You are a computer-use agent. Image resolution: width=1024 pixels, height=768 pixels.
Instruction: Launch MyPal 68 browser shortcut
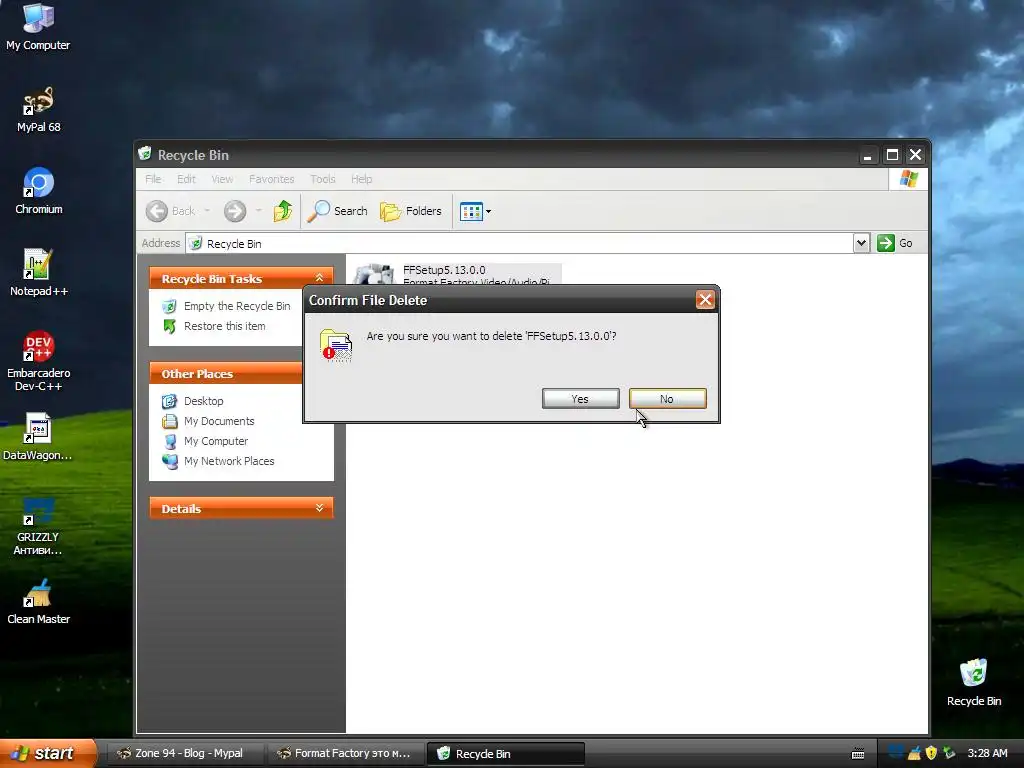click(38, 110)
